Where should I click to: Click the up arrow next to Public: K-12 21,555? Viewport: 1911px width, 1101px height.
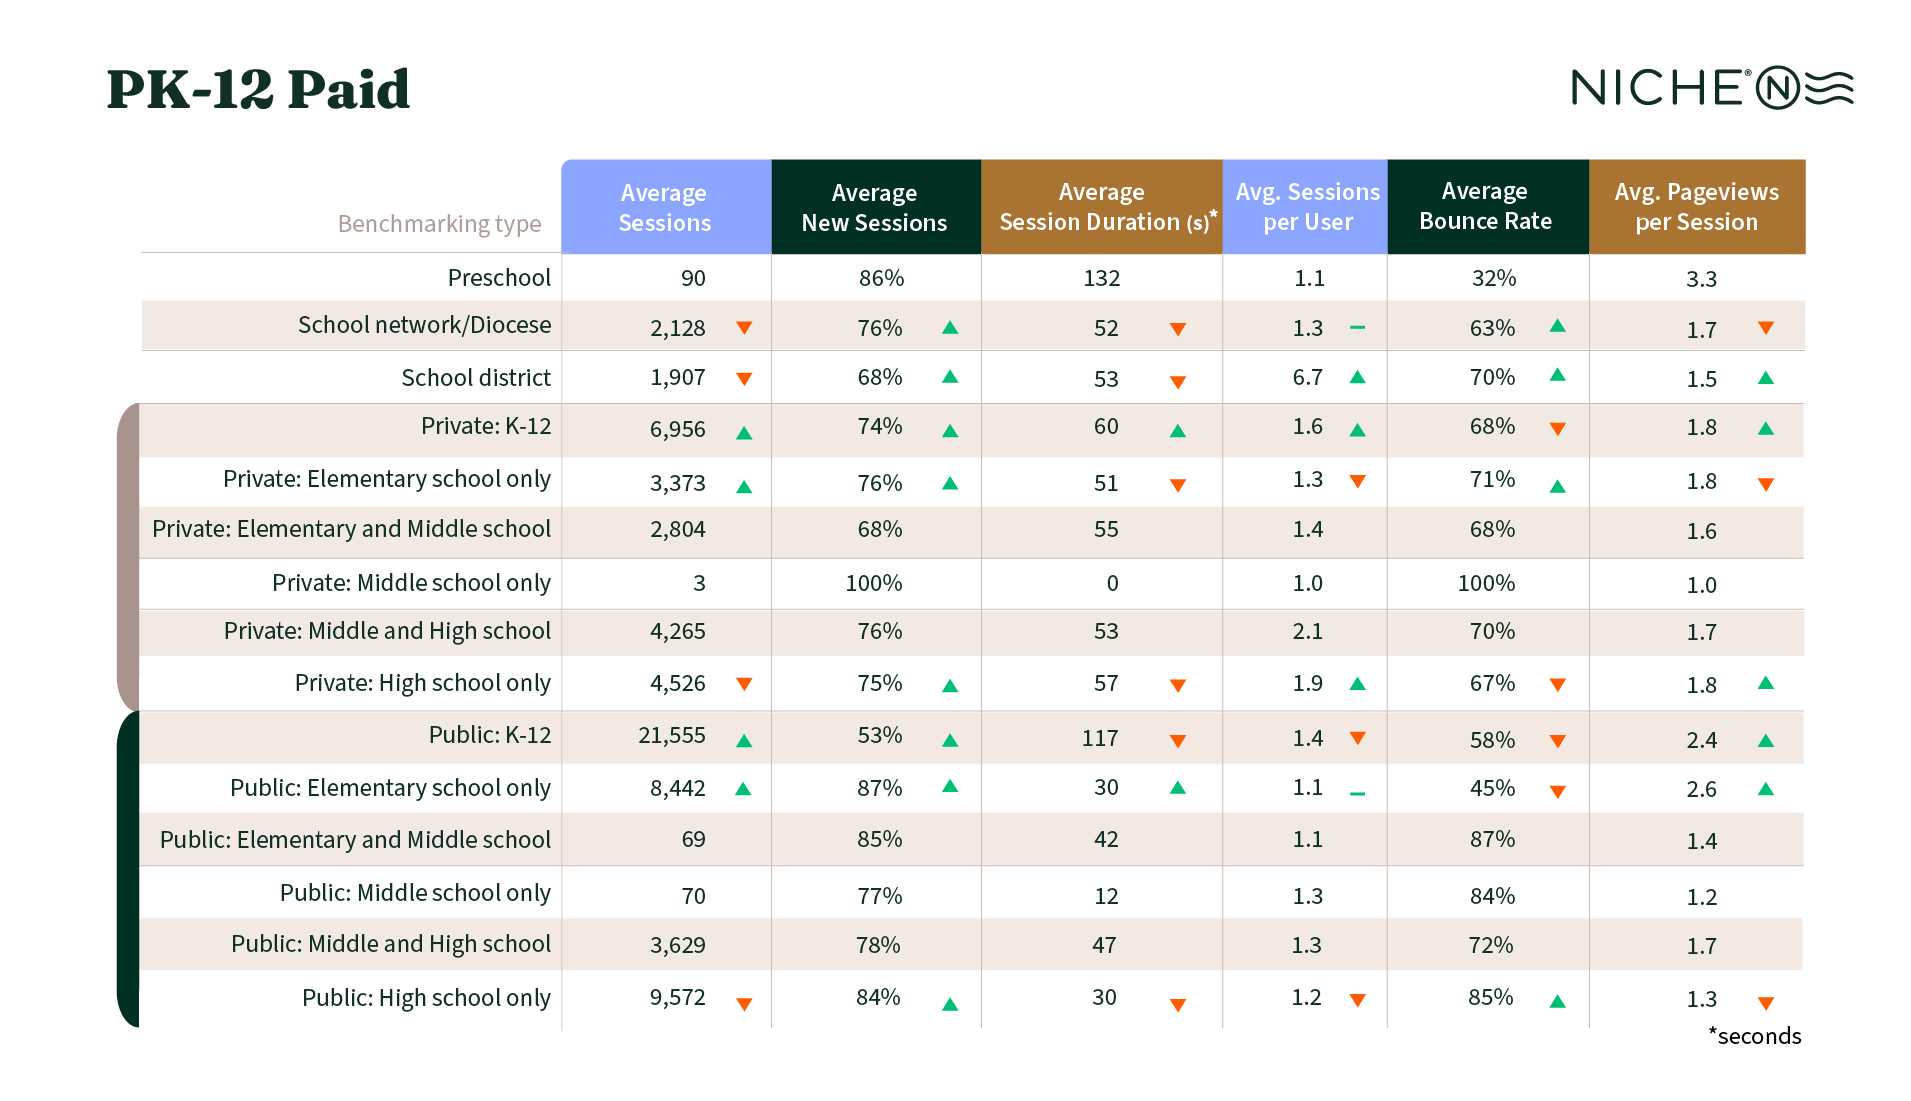click(x=744, y=741)
